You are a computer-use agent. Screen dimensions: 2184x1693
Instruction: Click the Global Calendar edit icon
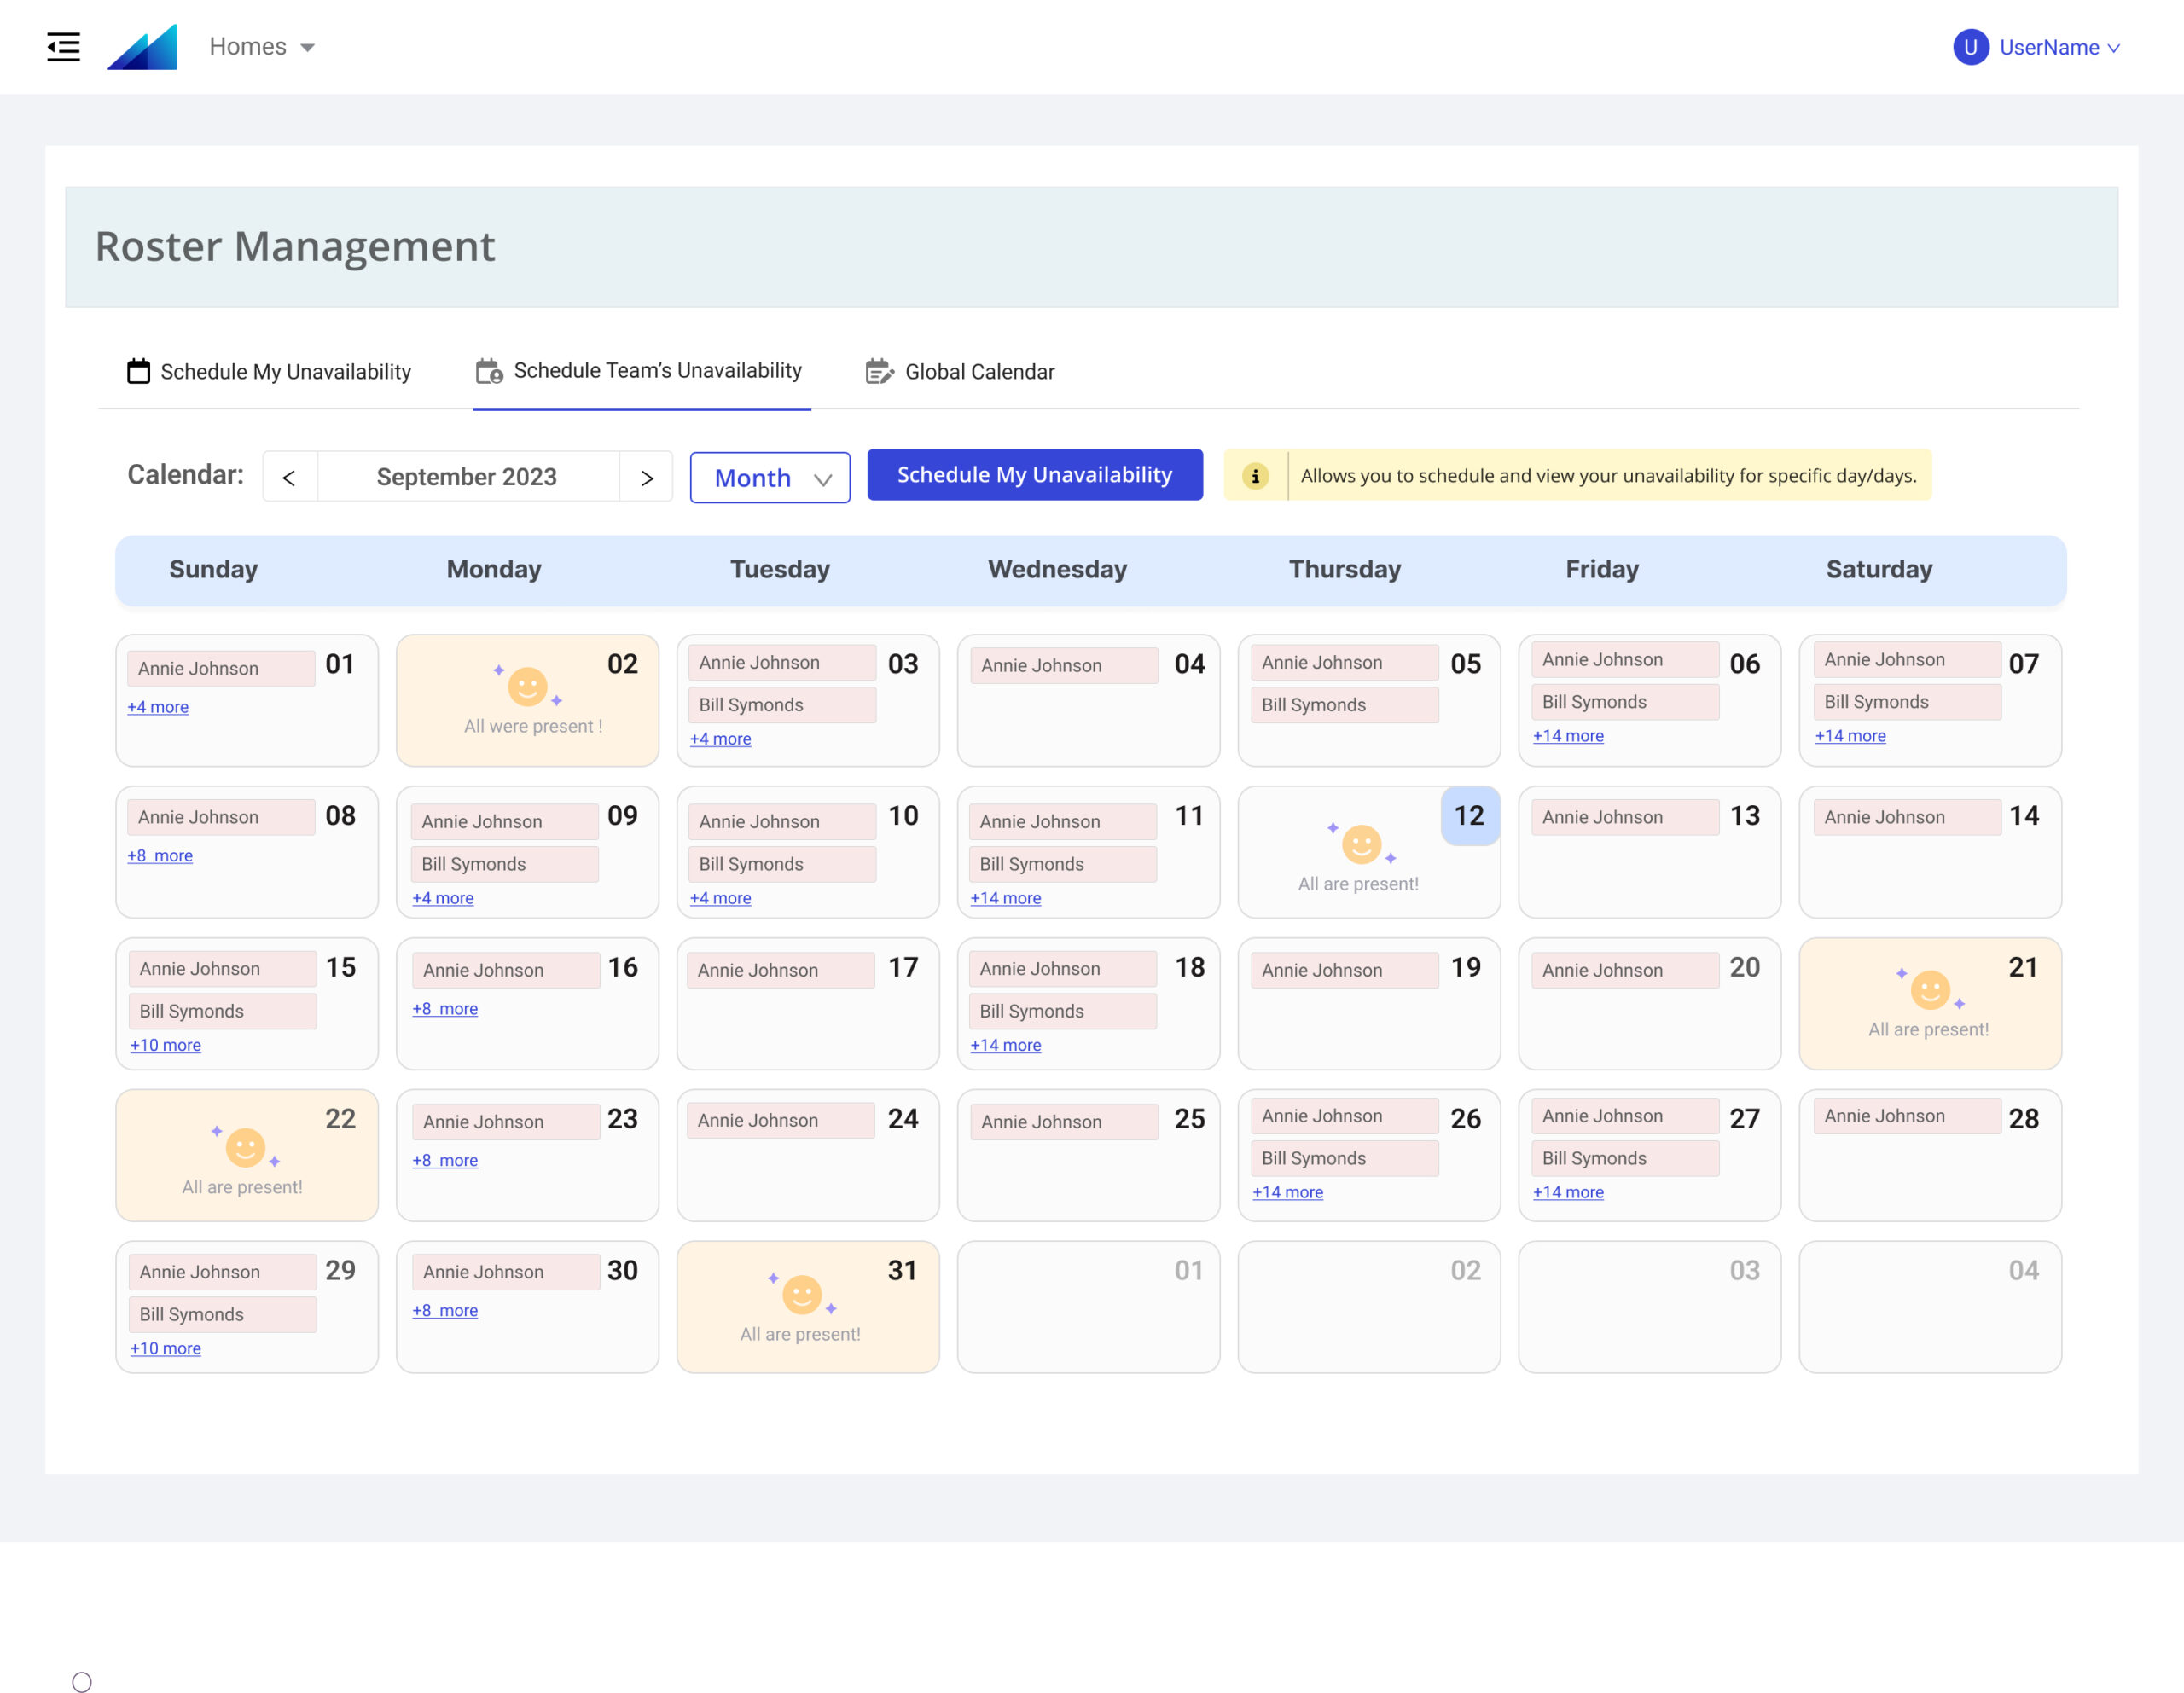(x=878, y=371)
